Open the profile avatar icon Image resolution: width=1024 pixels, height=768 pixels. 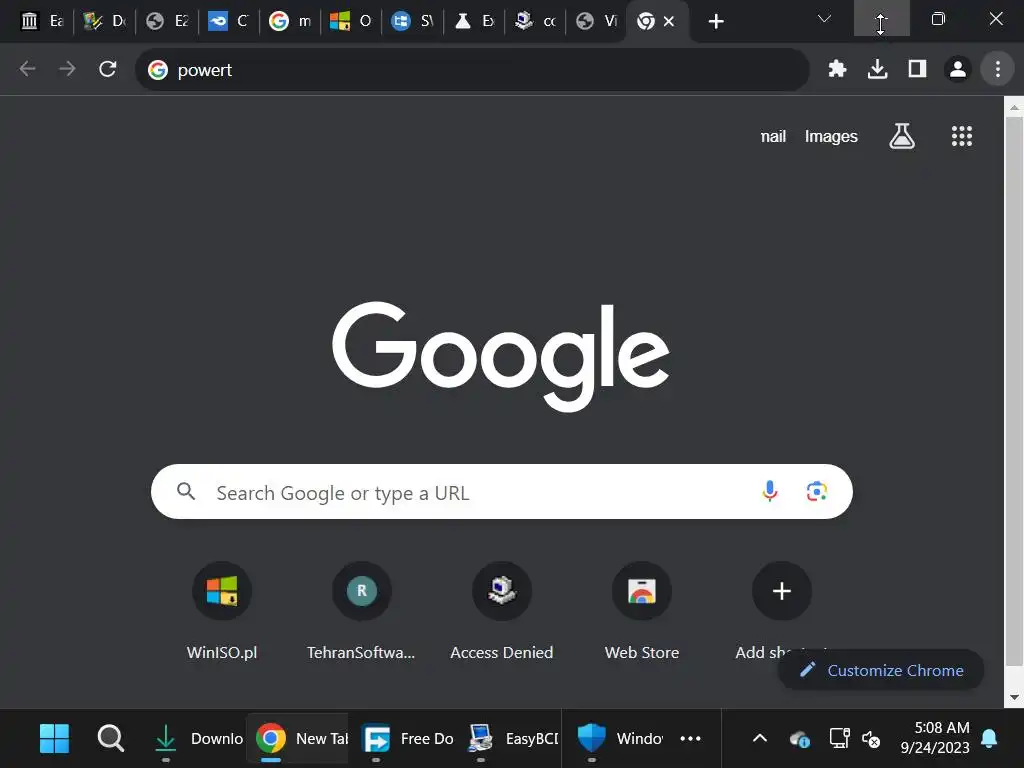click(x=958, y=69)
